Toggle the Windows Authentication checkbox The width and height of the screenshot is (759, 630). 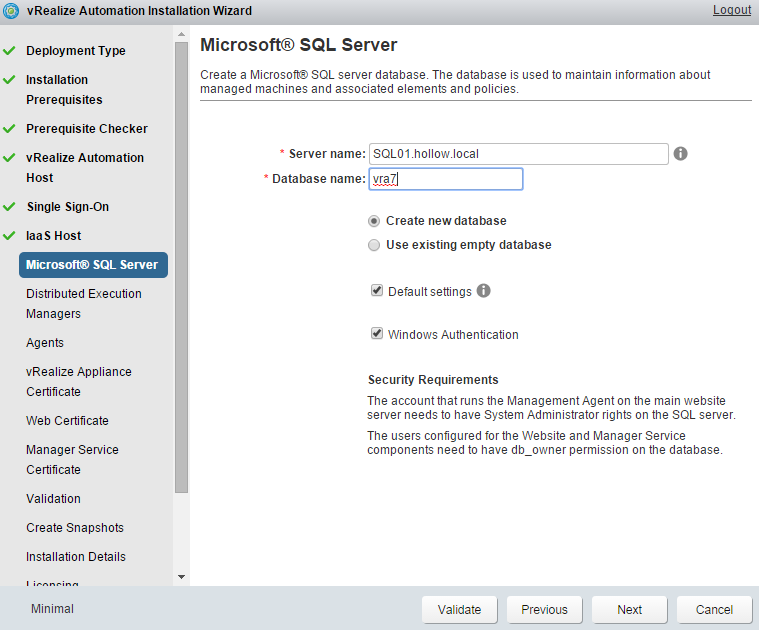tap(377, 334)
